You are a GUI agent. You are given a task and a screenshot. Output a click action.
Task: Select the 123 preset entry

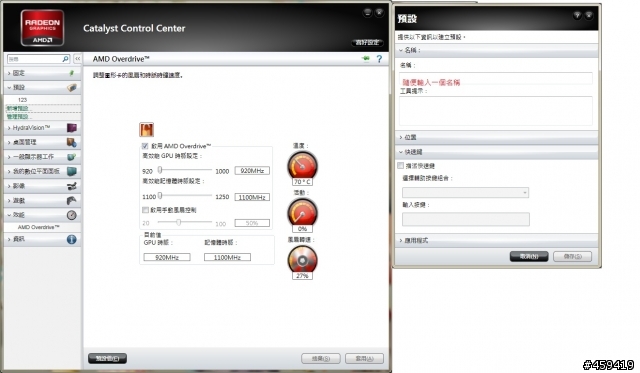pyautogui.click(x=22, y=100)
